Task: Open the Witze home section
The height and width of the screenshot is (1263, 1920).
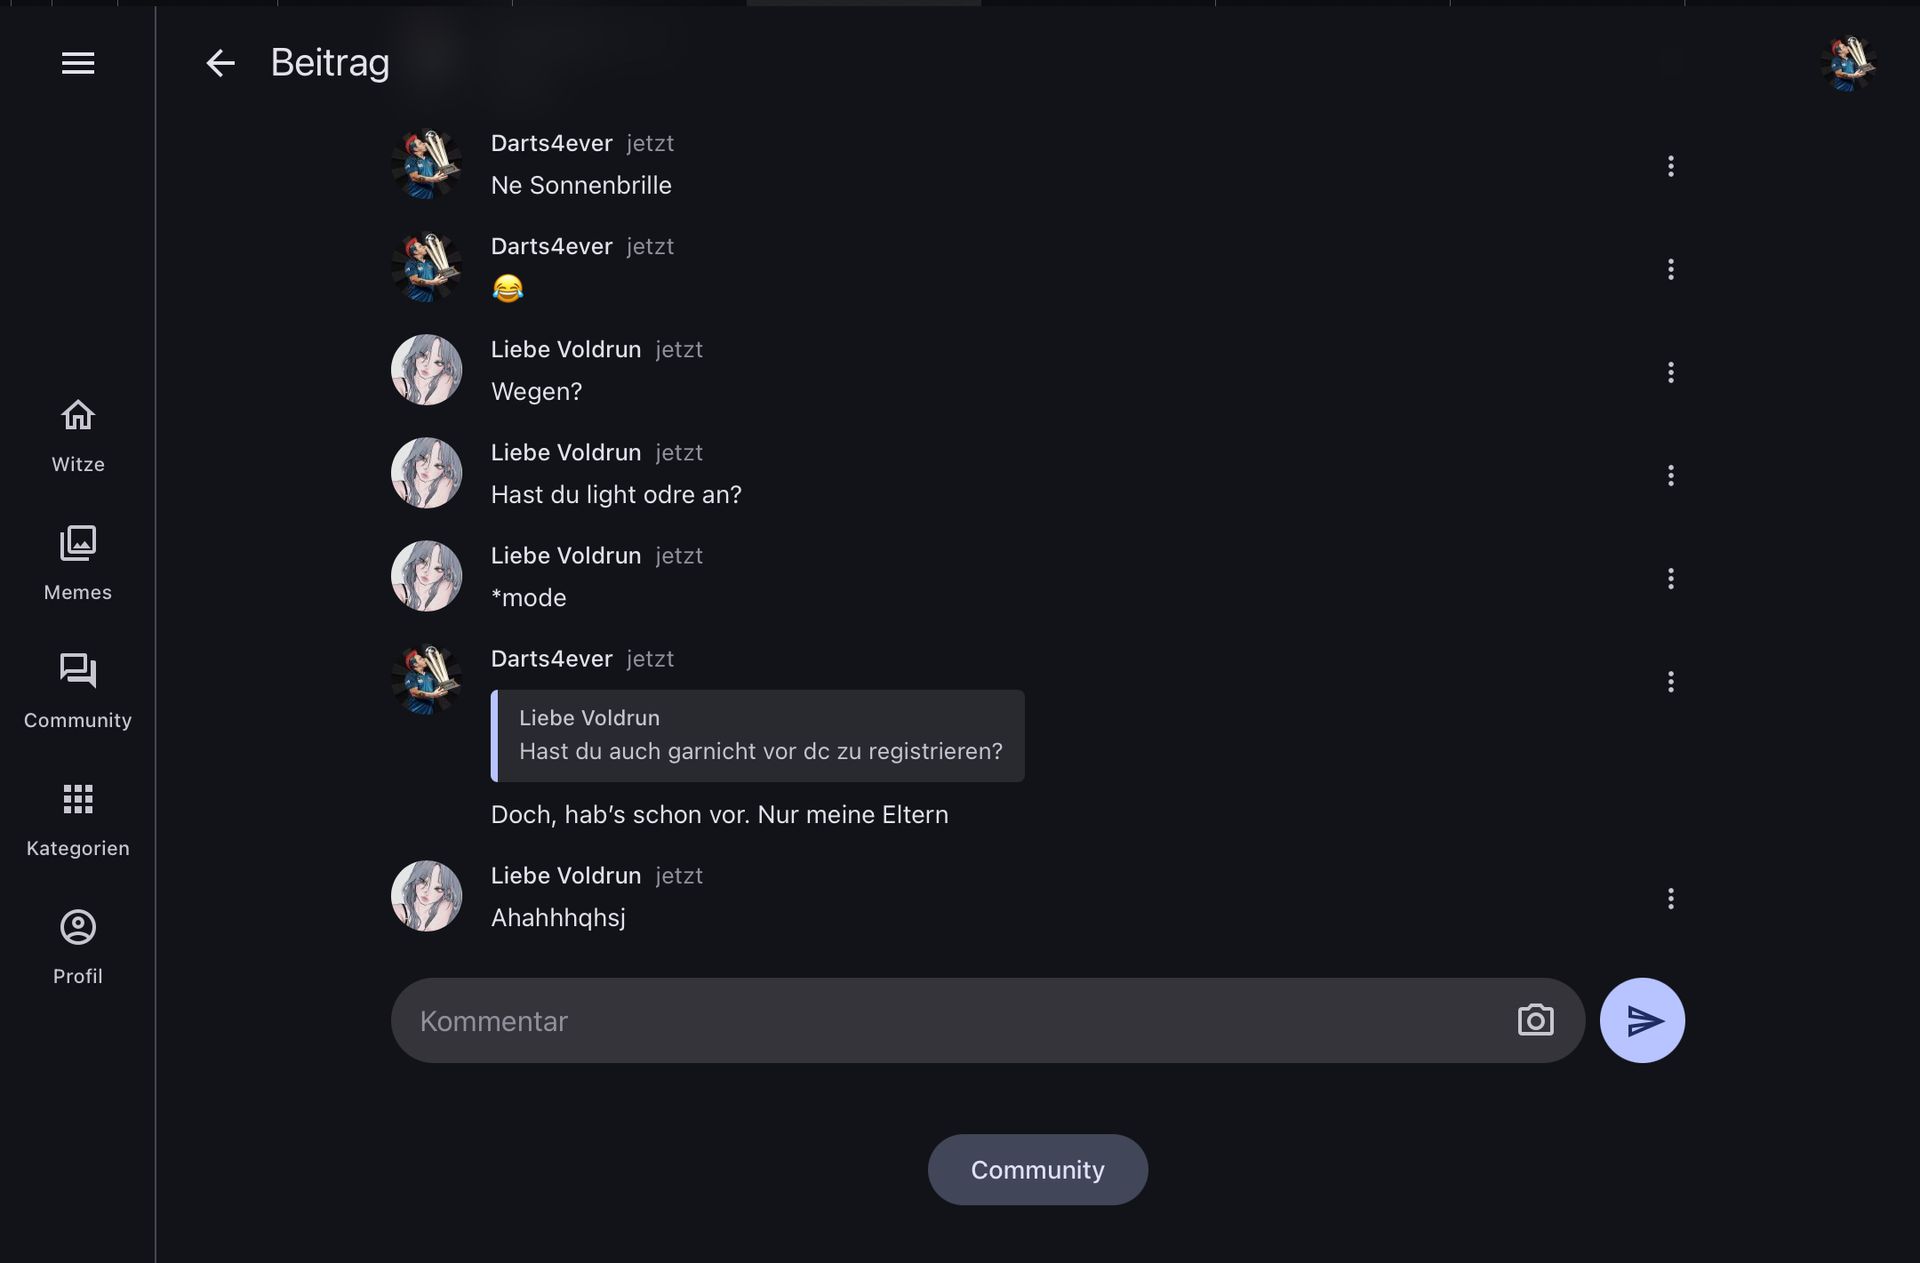Action: (78, 436)
